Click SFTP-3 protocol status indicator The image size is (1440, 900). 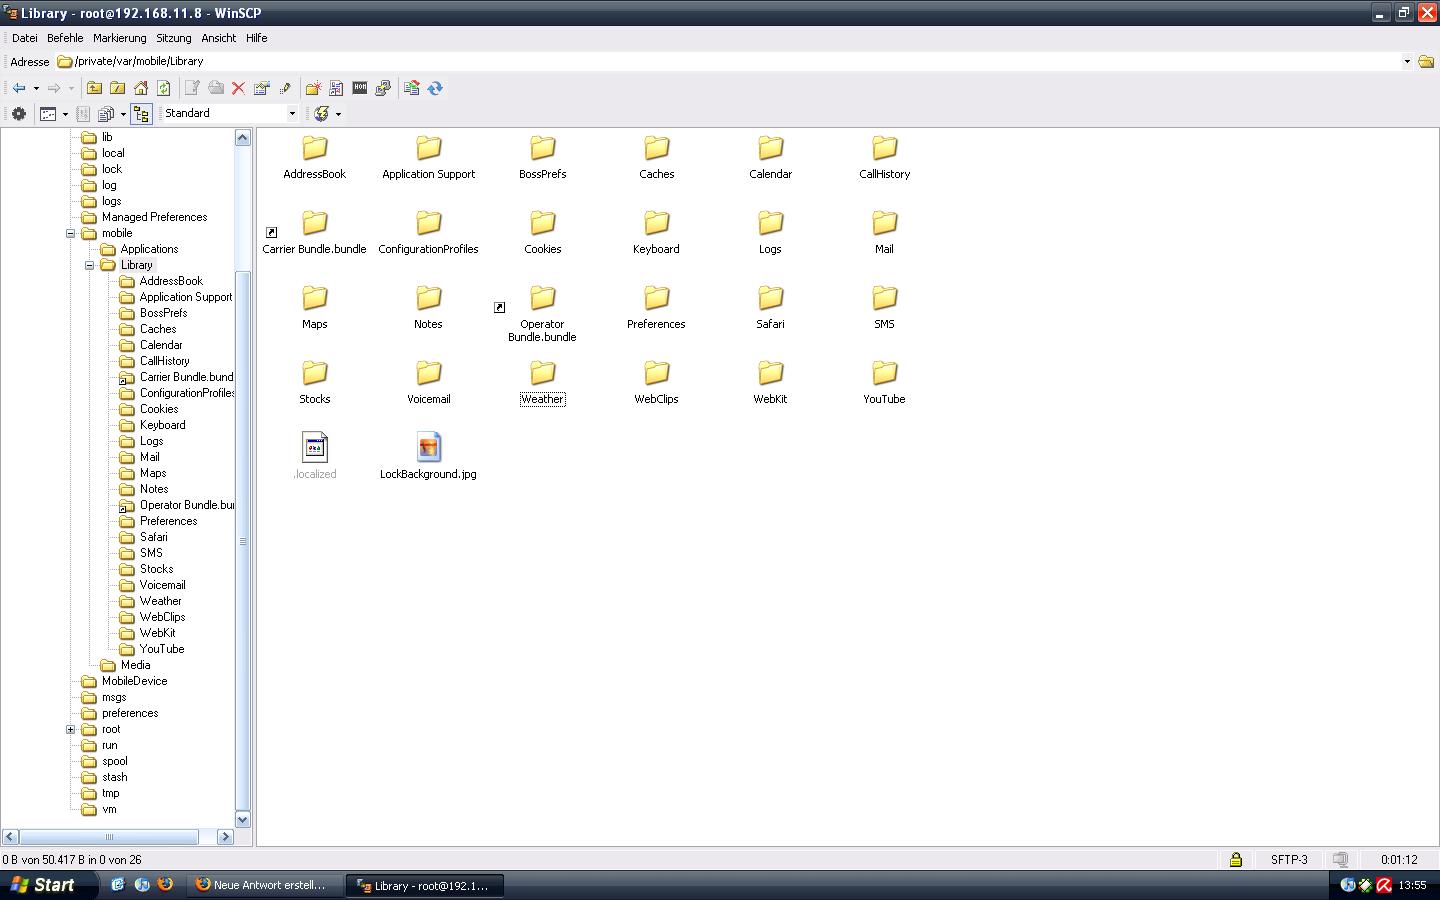pos(1289,859)
